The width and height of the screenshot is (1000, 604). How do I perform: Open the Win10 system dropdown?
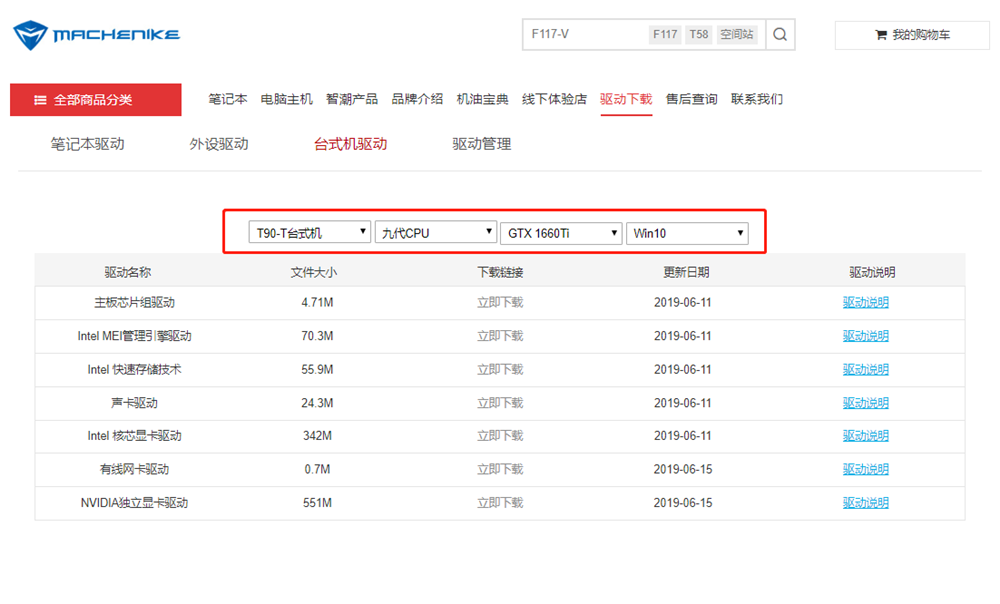pos(687,233)
